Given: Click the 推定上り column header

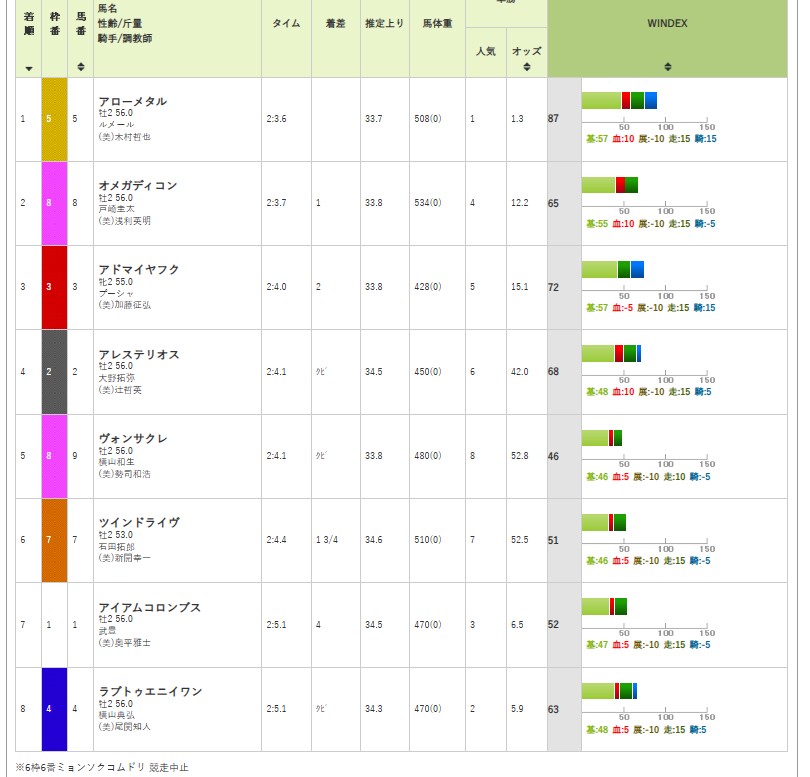Looking at the screenshot, I should (x=384, y=23).
